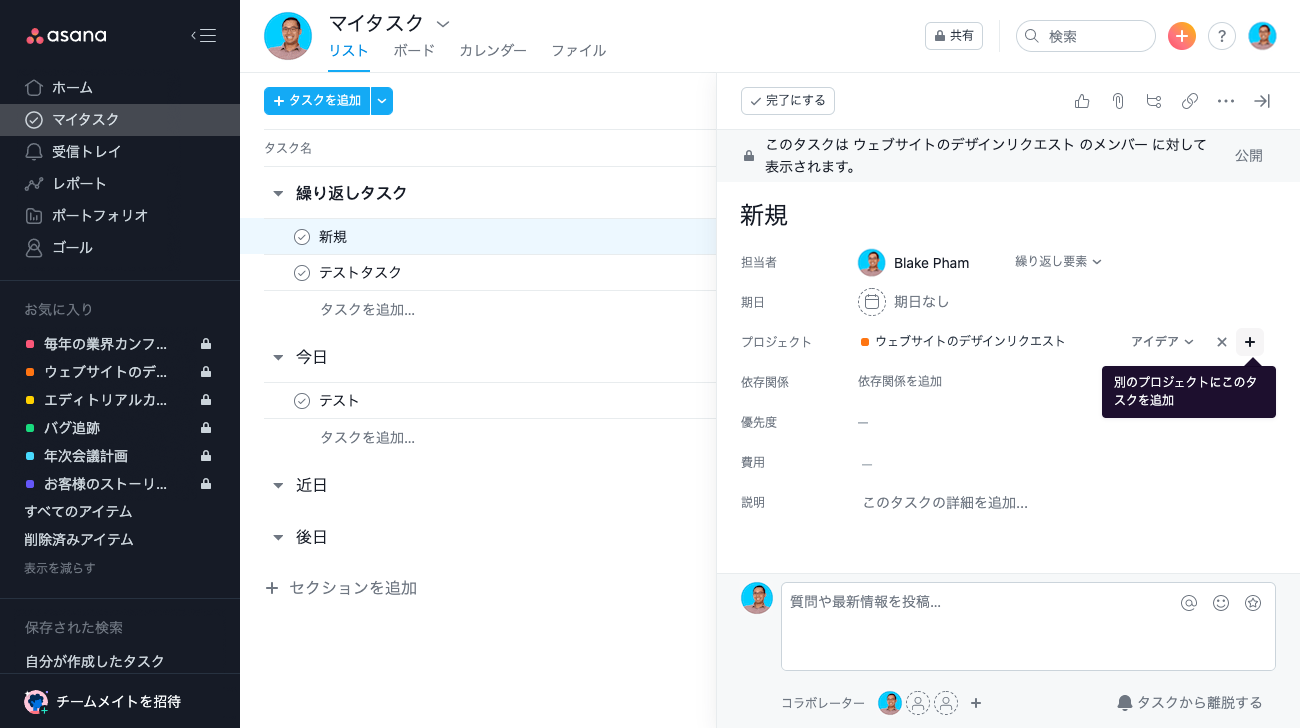The image size is (1300, 728).
Task: Collapse the sidebar with the hamburger icon
Action: coord(203,36)
